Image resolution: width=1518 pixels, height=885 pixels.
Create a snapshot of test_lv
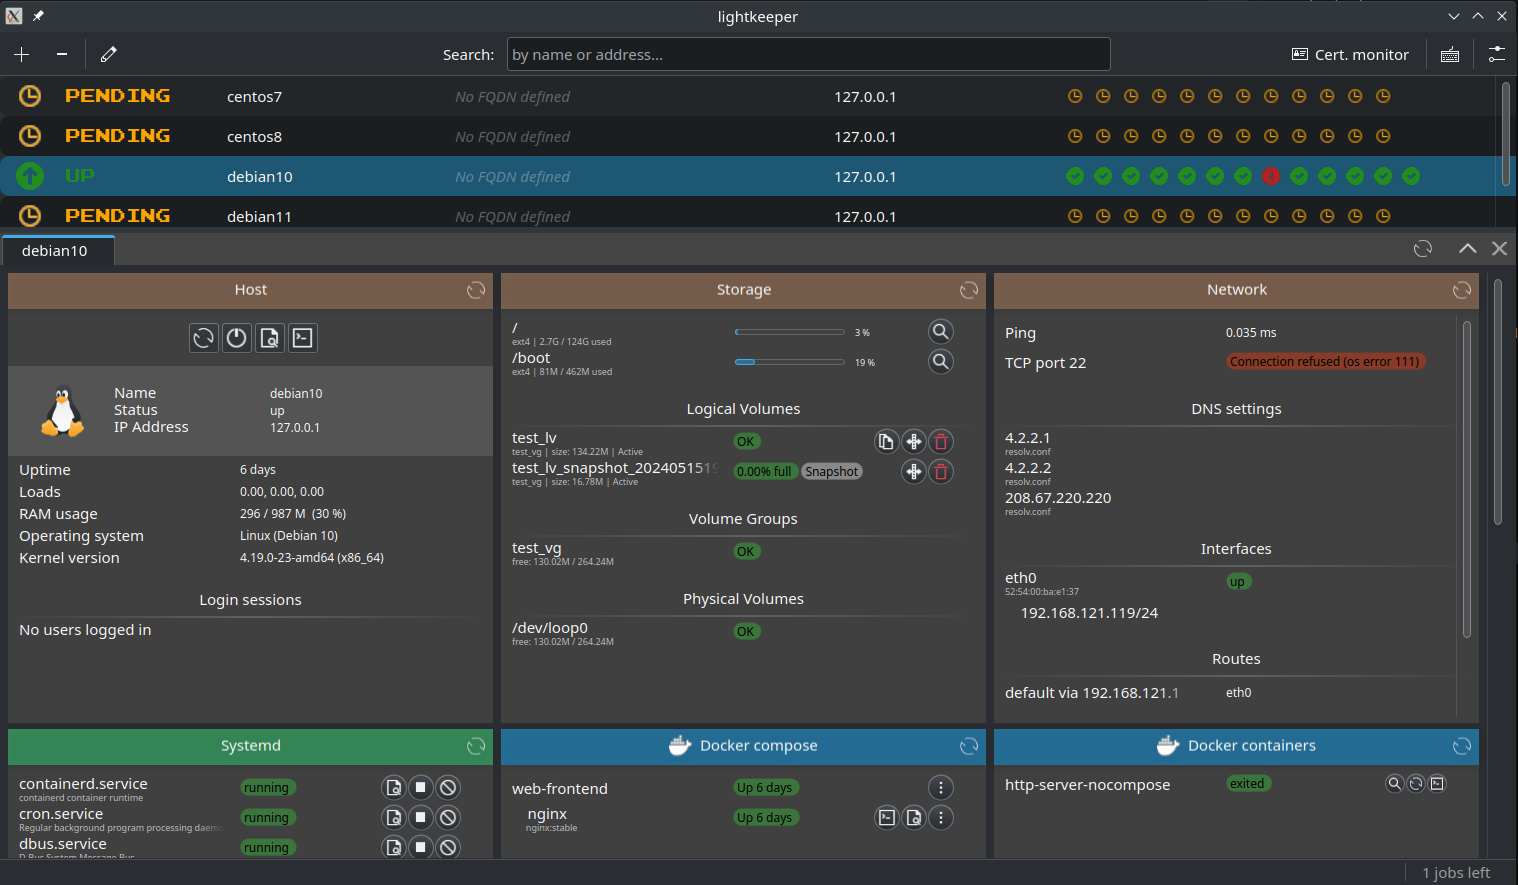(x=886, y=441)
